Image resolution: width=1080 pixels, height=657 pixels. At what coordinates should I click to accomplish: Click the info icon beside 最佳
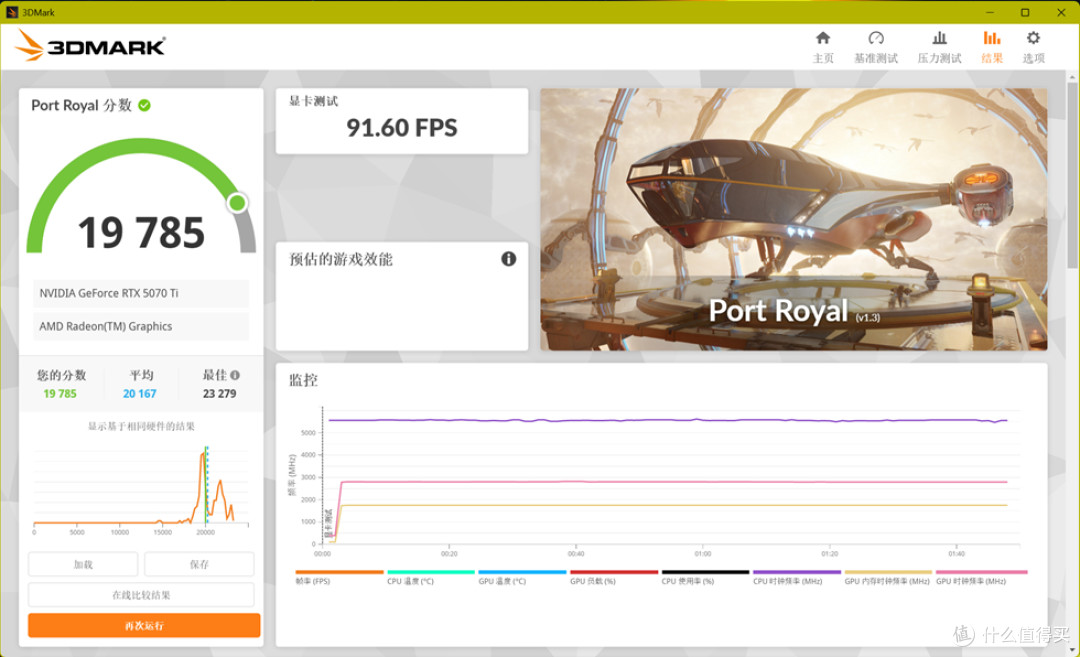click(235, 375)
